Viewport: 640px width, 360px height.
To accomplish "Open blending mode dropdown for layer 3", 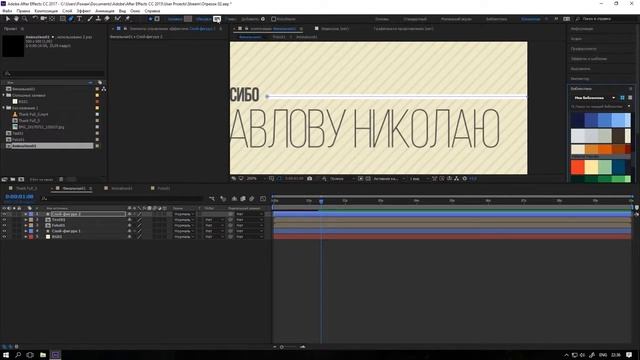I will point(184,225).
